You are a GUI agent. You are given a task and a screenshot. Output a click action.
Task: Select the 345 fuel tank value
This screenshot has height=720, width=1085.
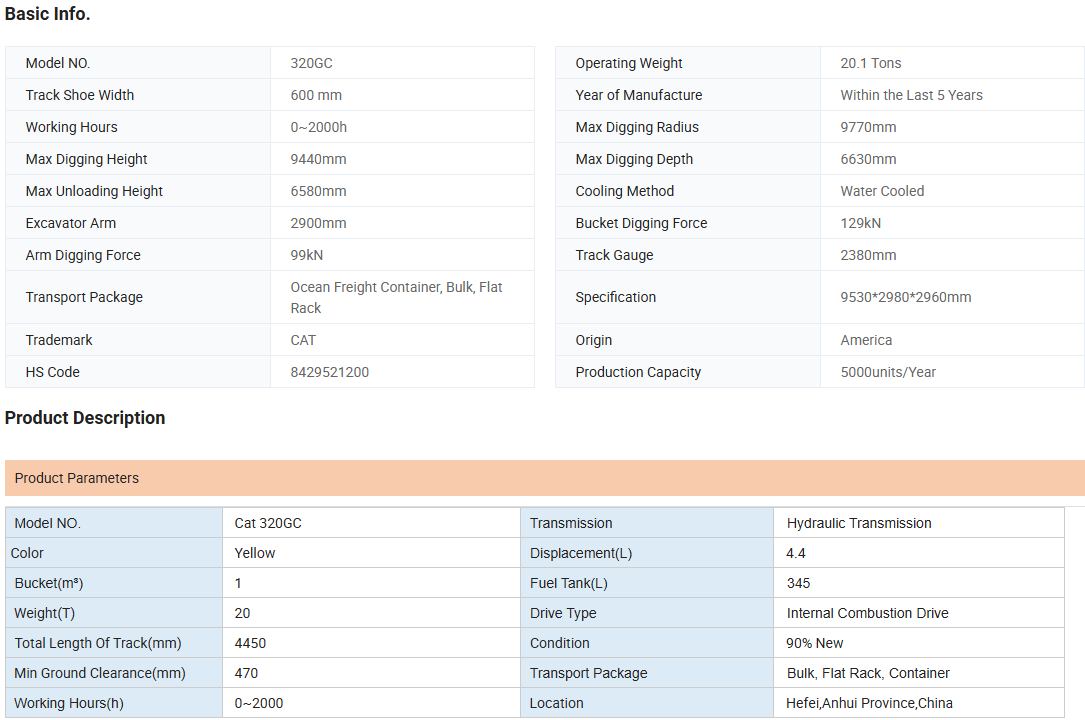(x=799, y=583)
